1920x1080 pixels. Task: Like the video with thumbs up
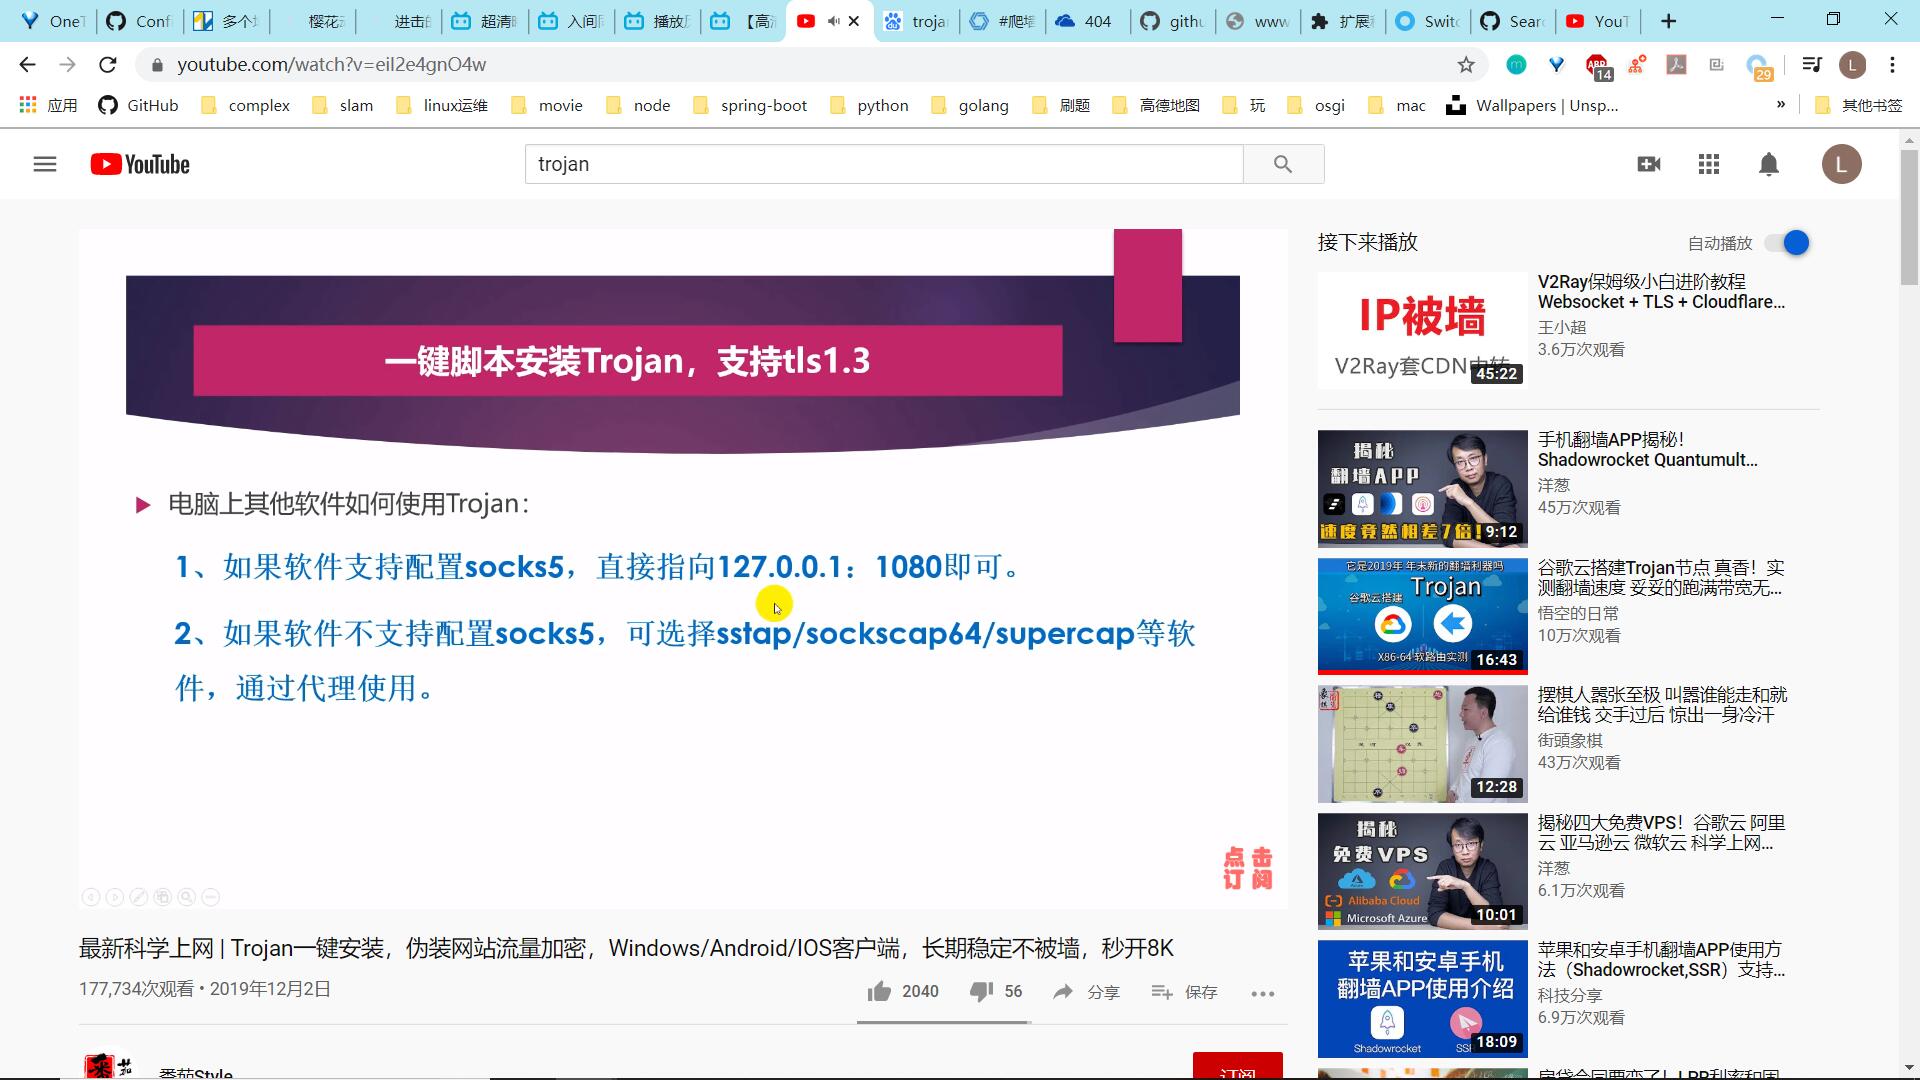click(880, 991)
